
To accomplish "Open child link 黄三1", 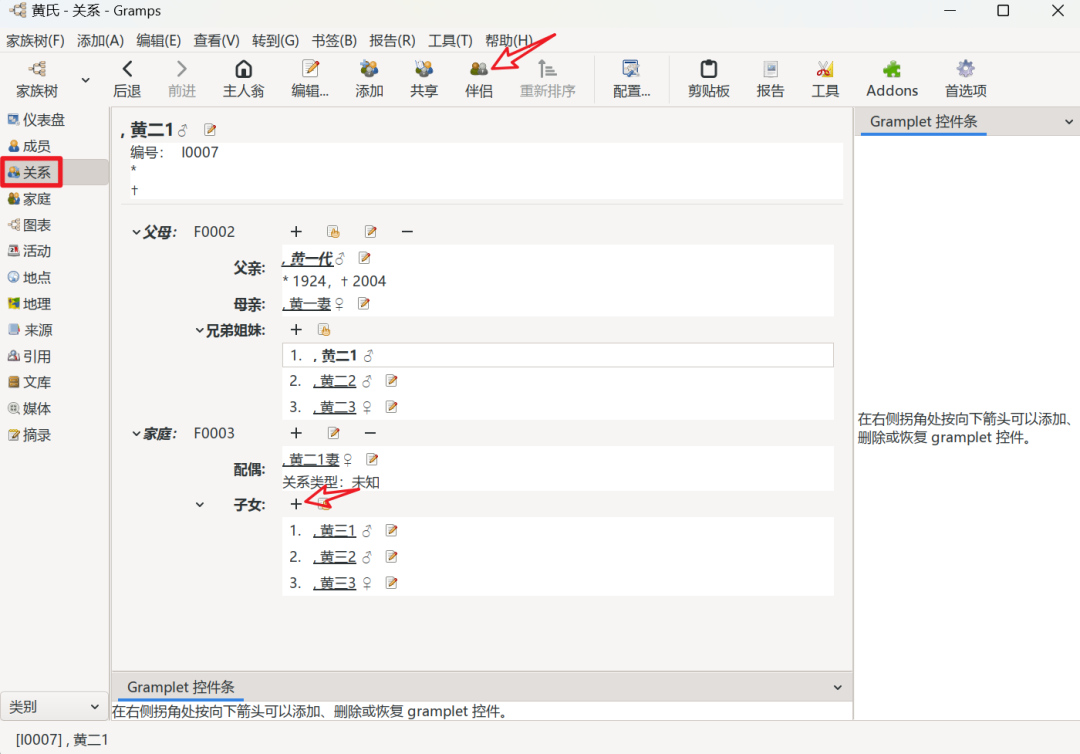I will (336, 531).
